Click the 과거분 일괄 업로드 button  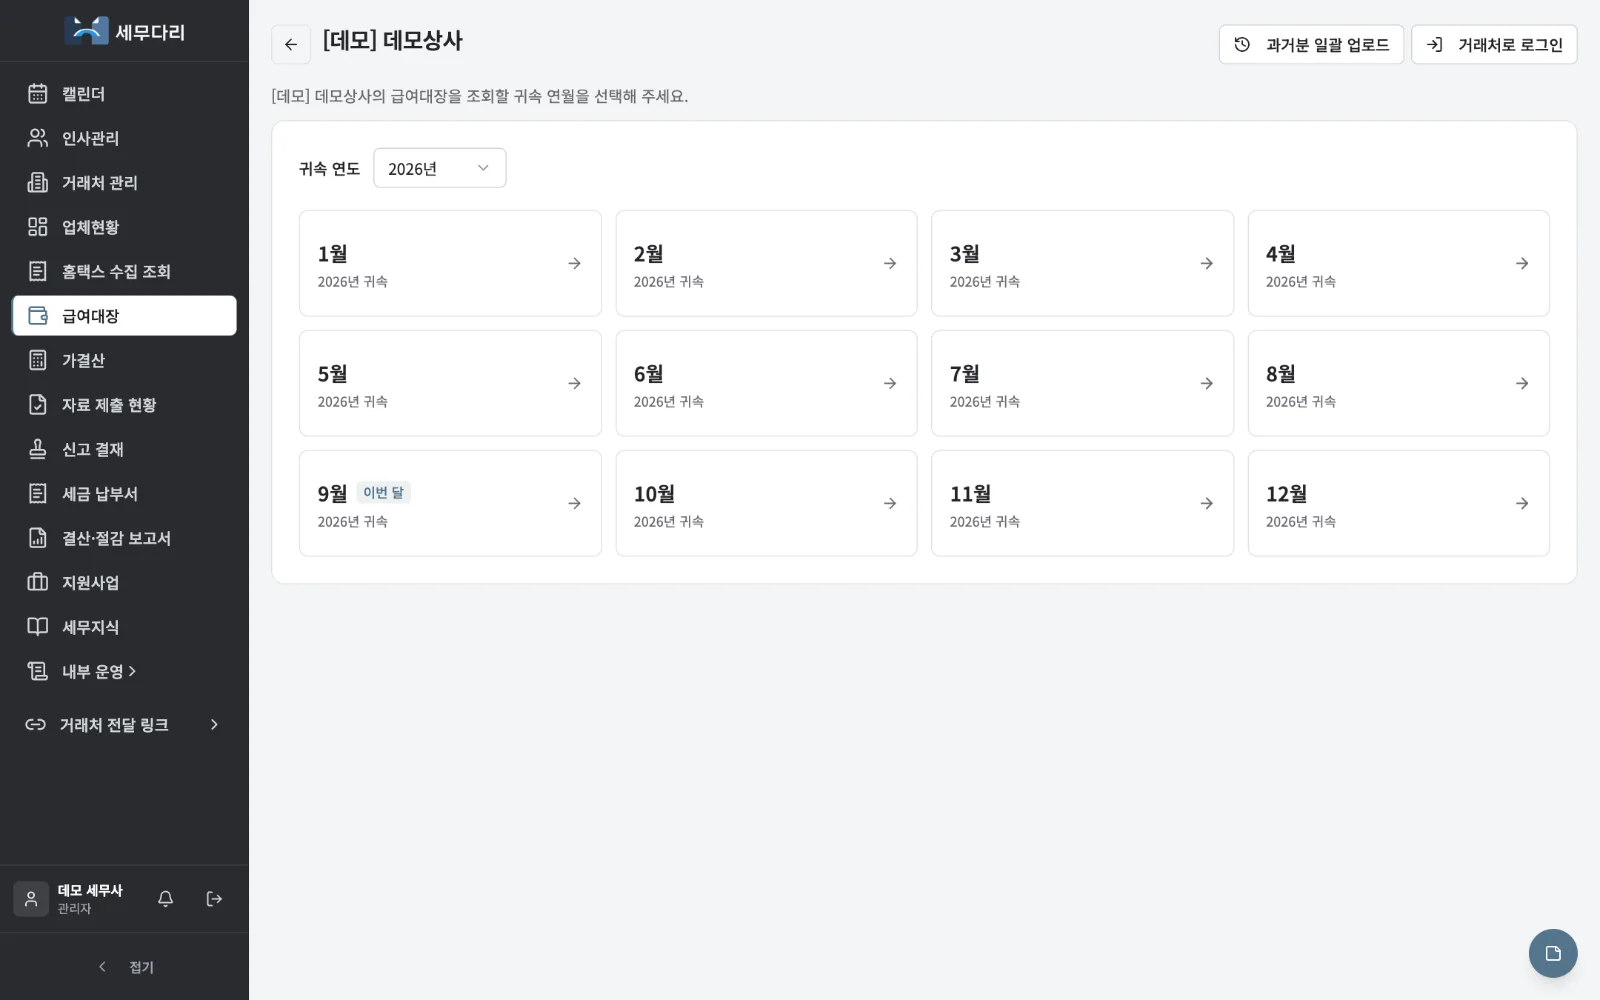1311,44
